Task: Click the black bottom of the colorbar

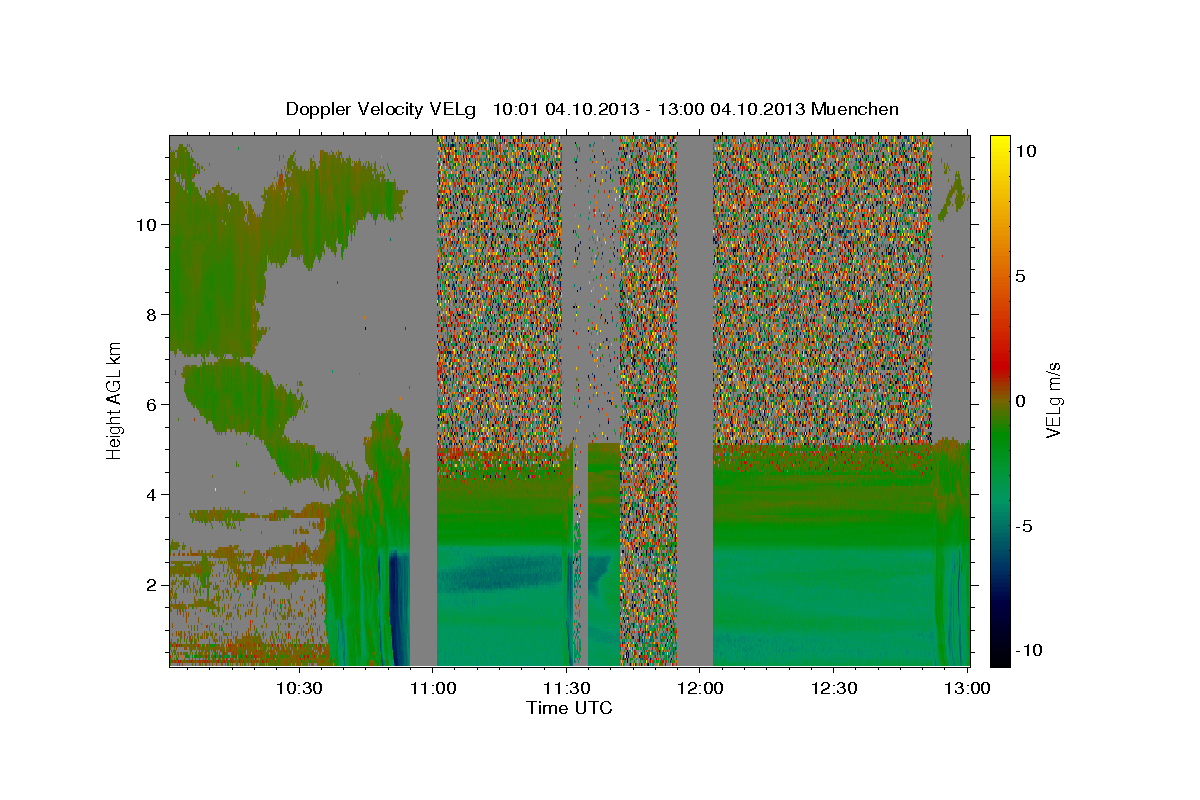Action: [x=999, y=655]
